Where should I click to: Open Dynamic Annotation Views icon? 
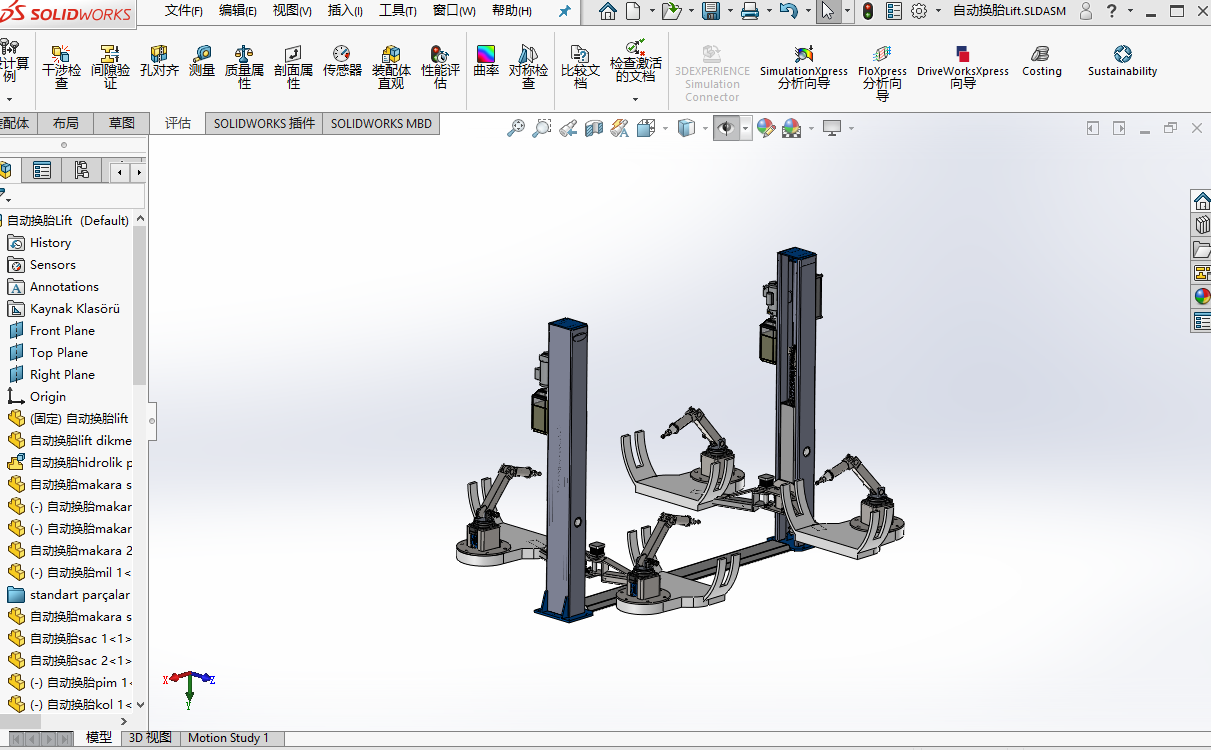620,128
